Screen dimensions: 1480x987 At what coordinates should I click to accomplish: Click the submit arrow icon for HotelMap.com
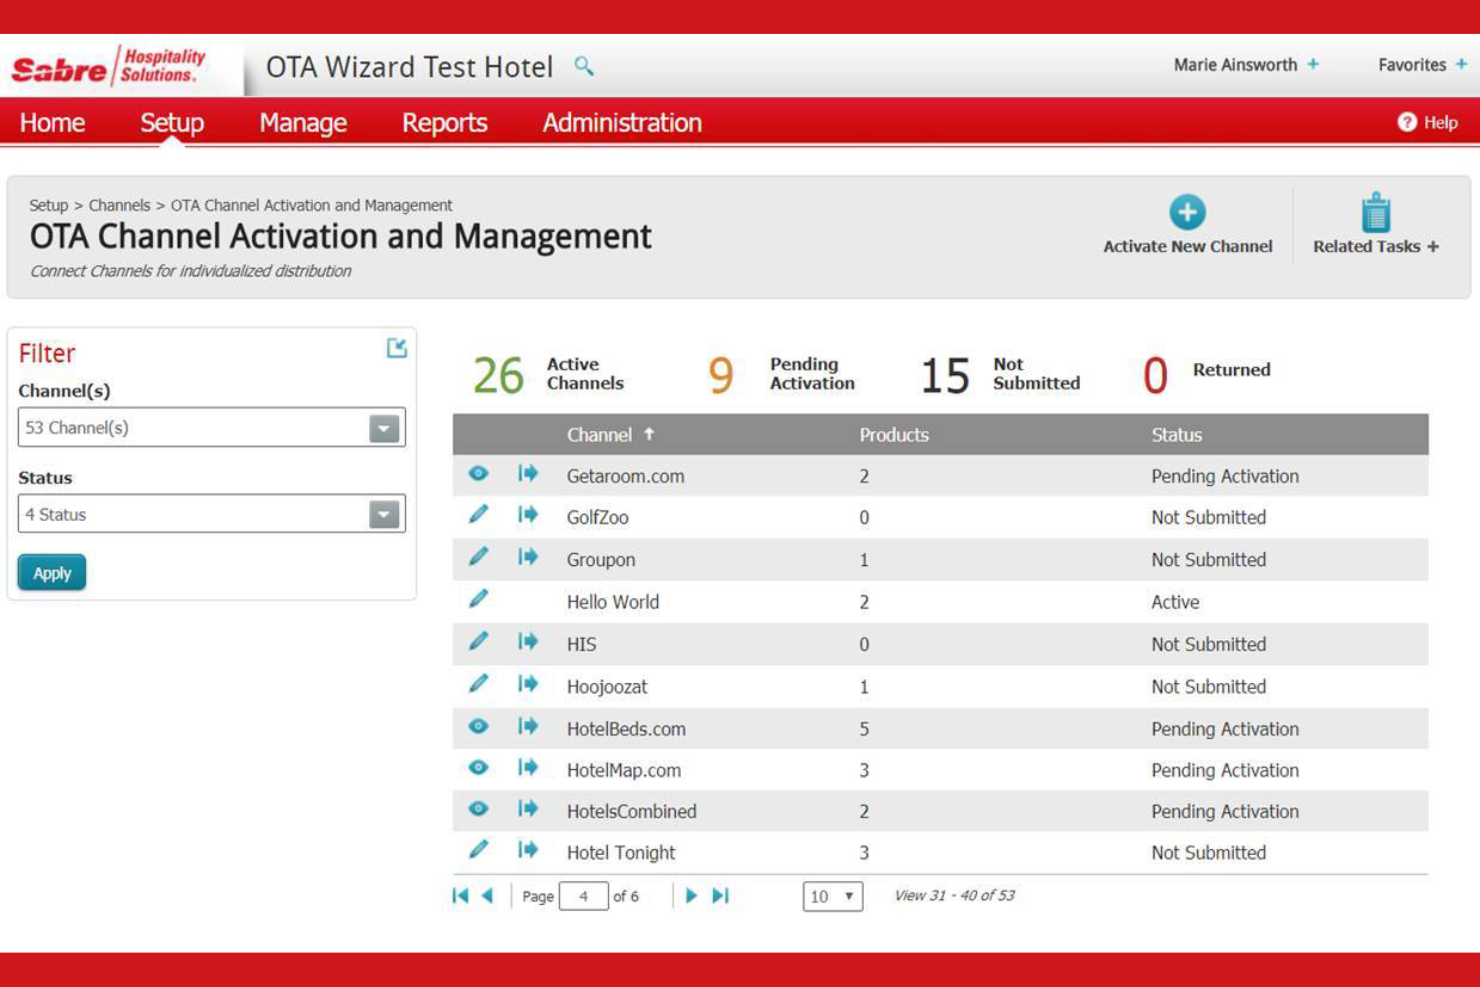click(528, 767)
